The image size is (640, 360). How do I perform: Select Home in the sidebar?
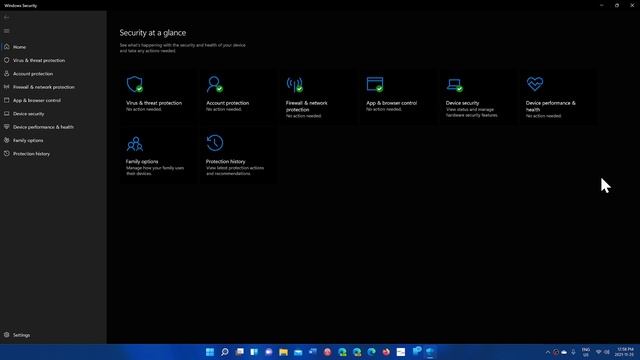(53, 47)
